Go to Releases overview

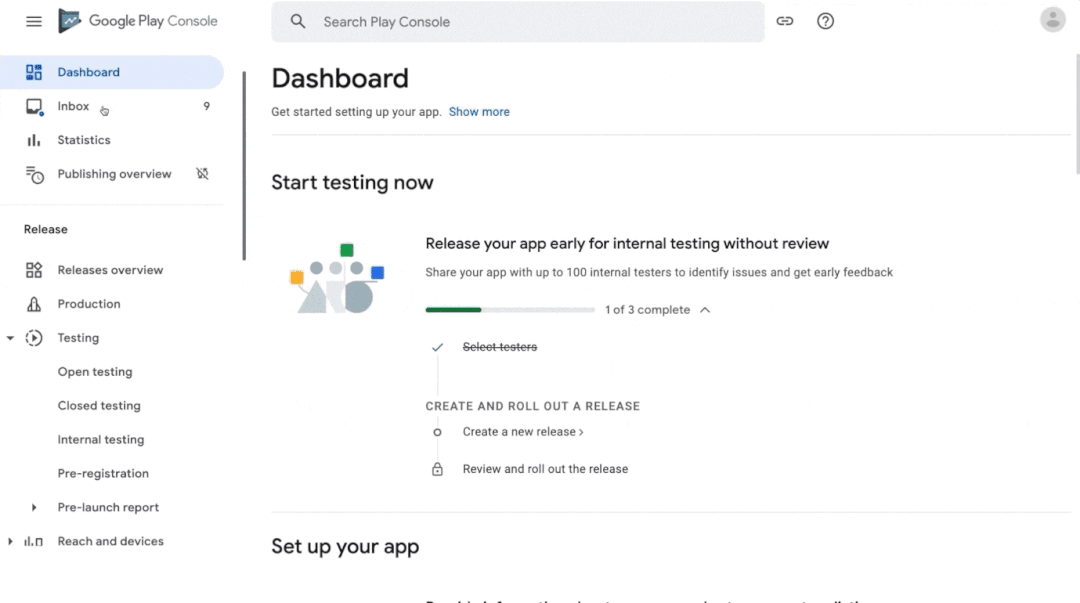[112, 270]
